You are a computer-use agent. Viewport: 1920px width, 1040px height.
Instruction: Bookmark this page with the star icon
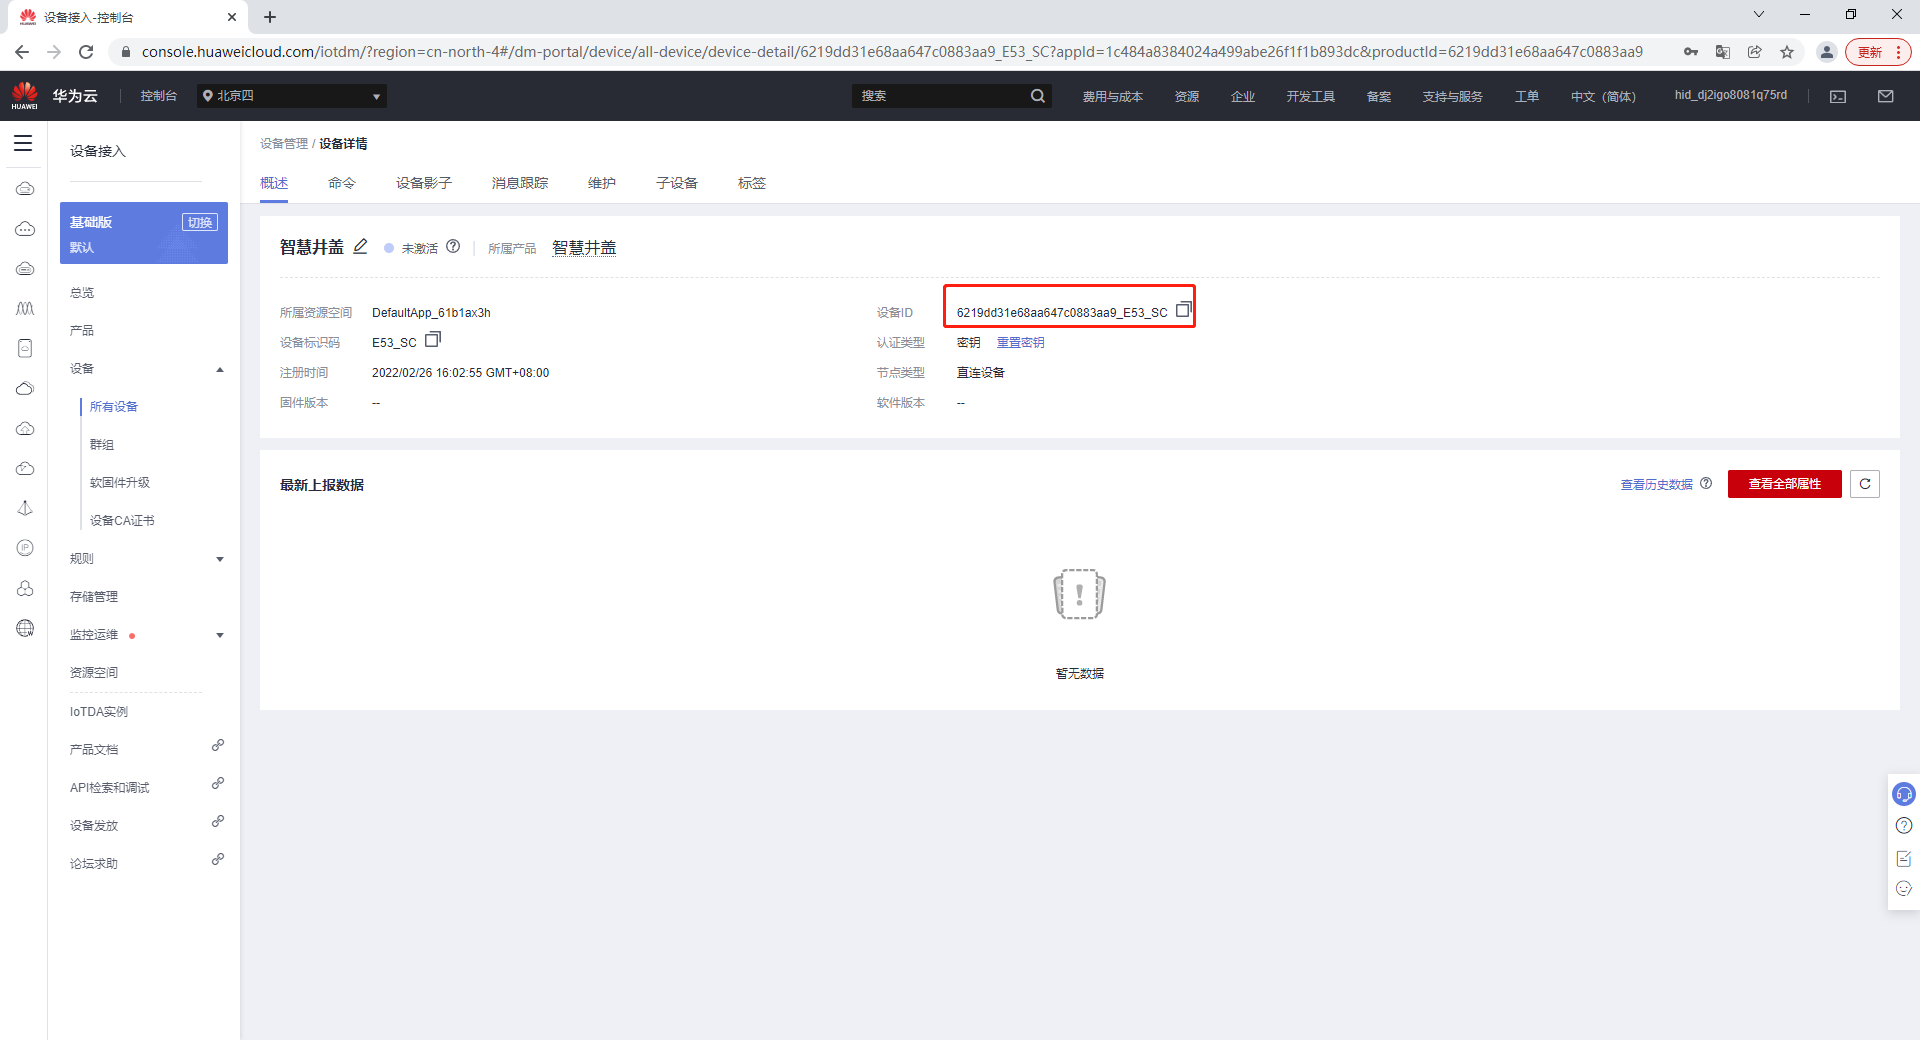click(x=1787, y=52)
